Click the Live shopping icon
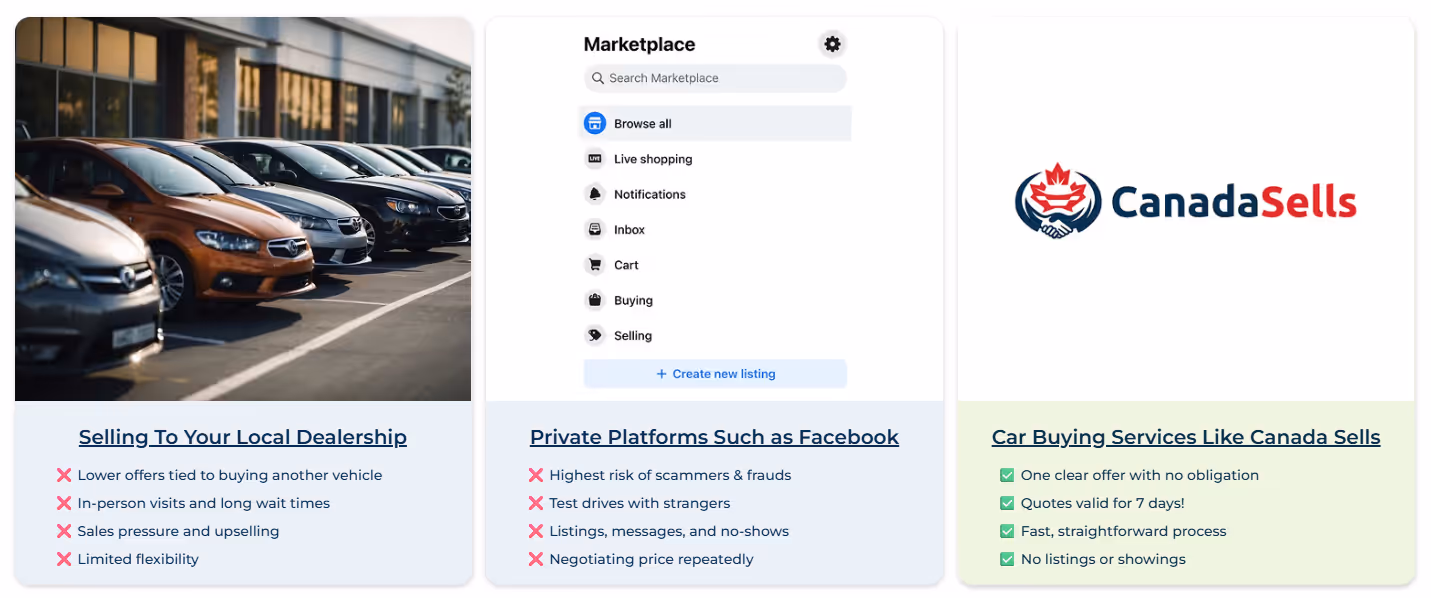 (595, 159)
